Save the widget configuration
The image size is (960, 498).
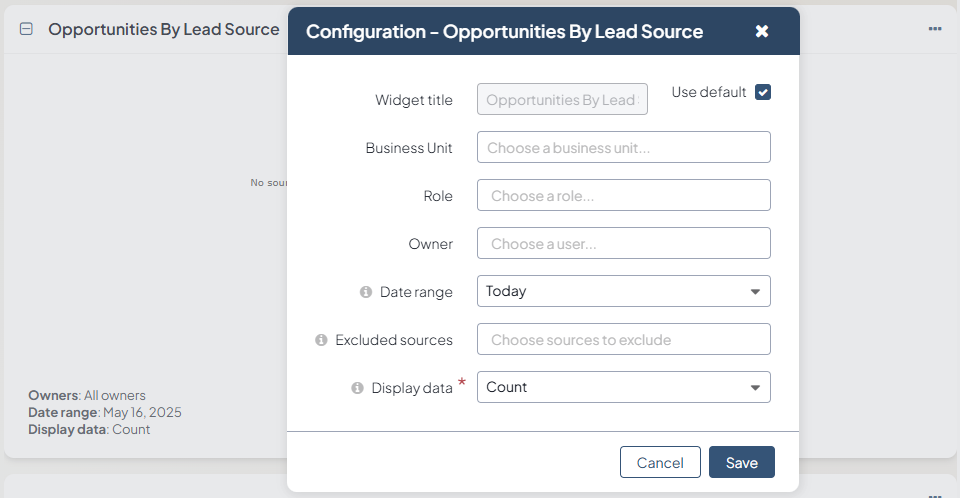(741, 462)
